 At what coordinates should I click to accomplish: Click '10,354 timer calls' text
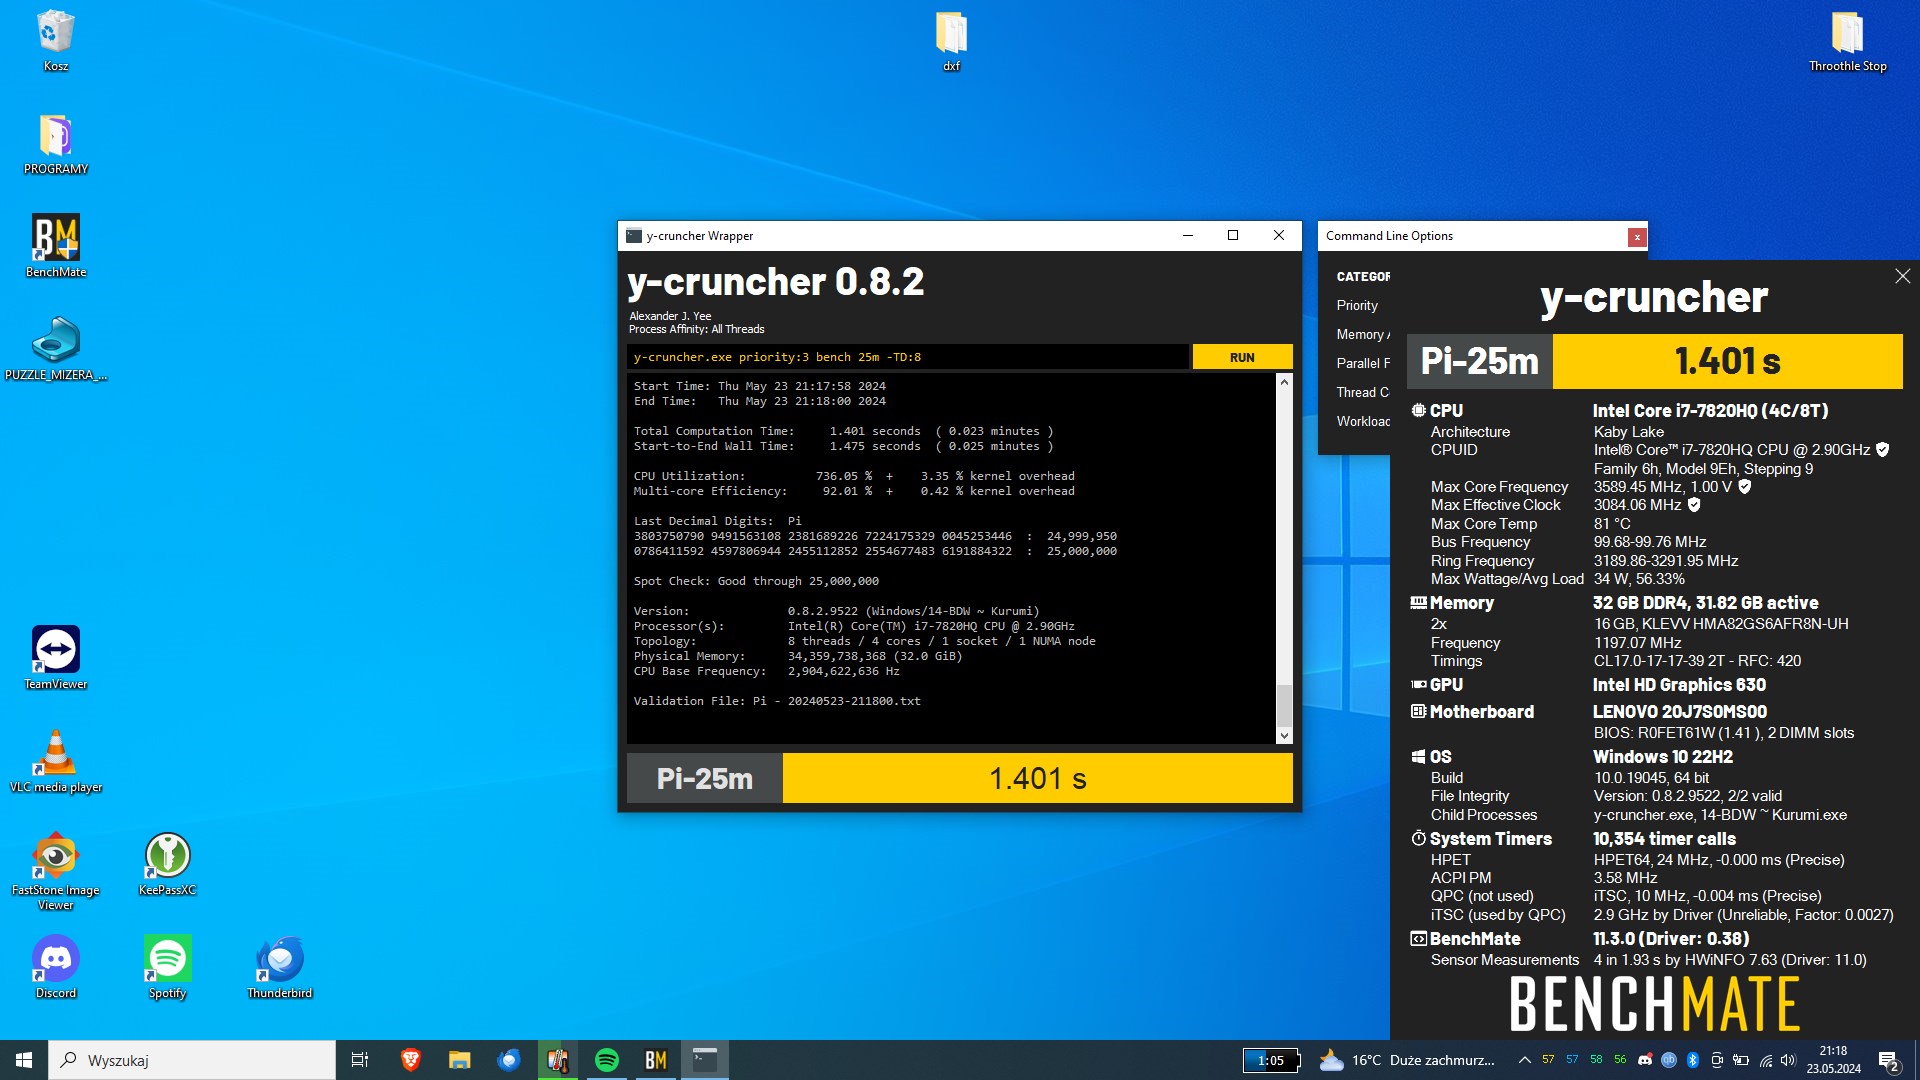tap(1664, 839)
